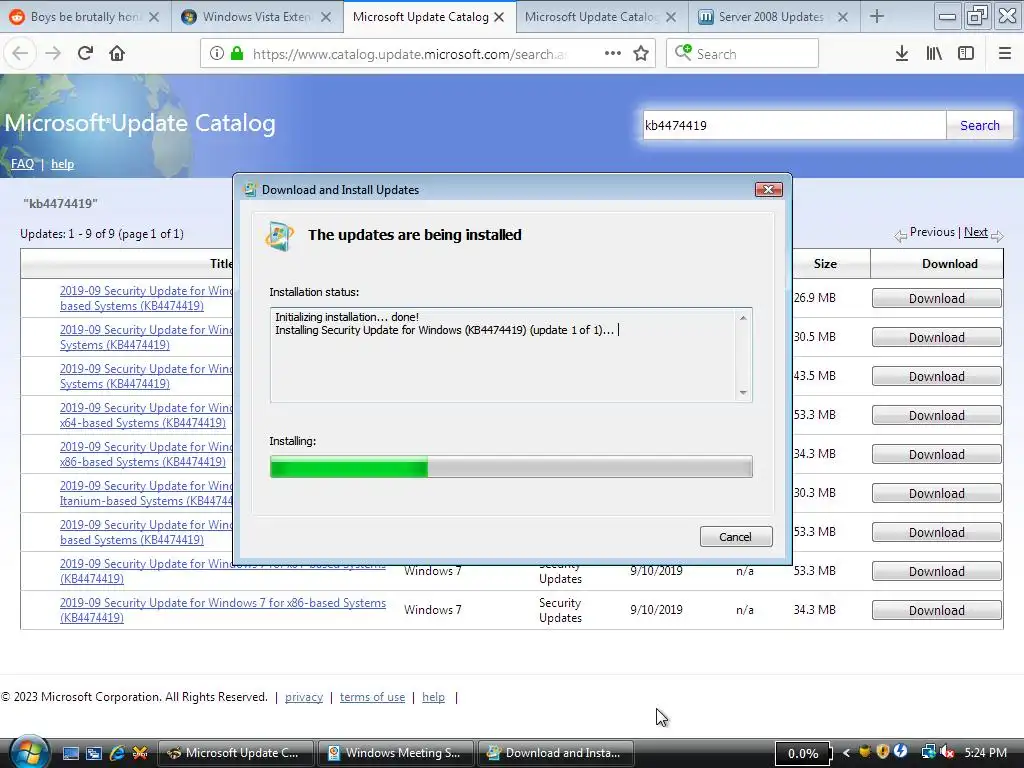This screenshot has height=768, width=1024.
Task: Open the Firefox downloads panel
Action: [x=902, y=54]
